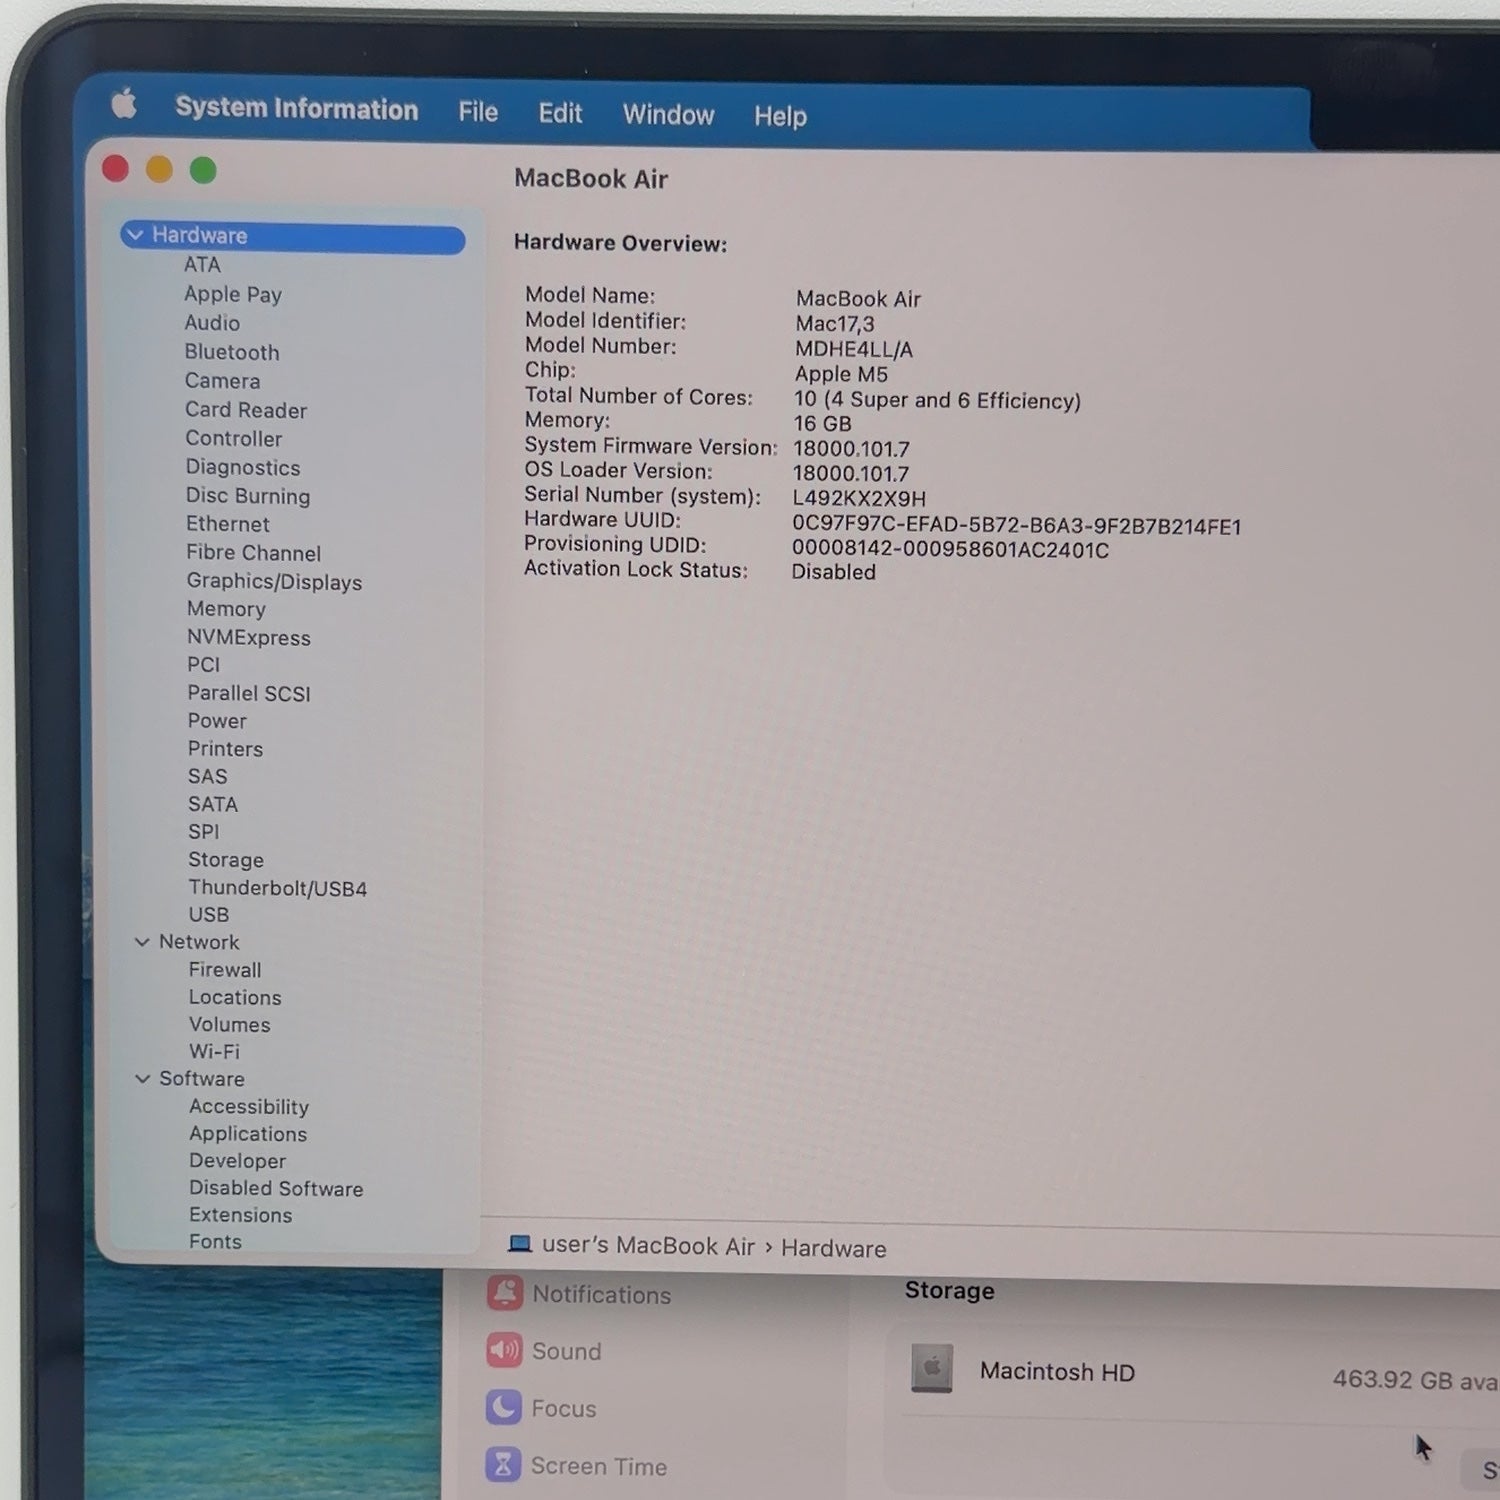Select Diagnostics in the sidebar
1500x1500 pixels.
pyautogui.click(x=243, y=468)
